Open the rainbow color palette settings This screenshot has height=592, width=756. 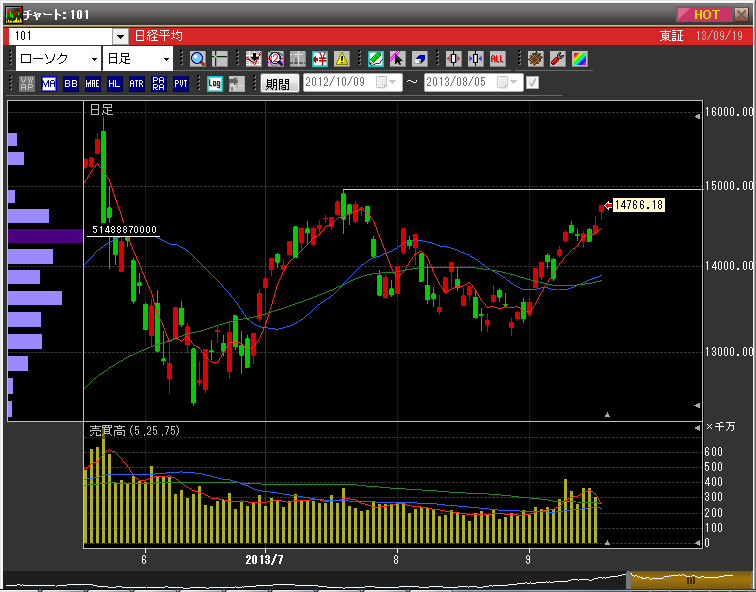point(580,59)
